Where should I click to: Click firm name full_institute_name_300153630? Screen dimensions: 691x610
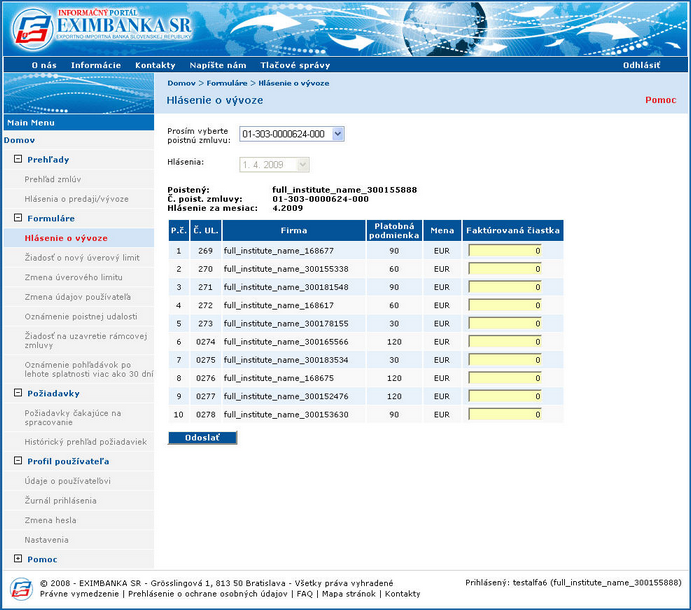click(286, 415)
